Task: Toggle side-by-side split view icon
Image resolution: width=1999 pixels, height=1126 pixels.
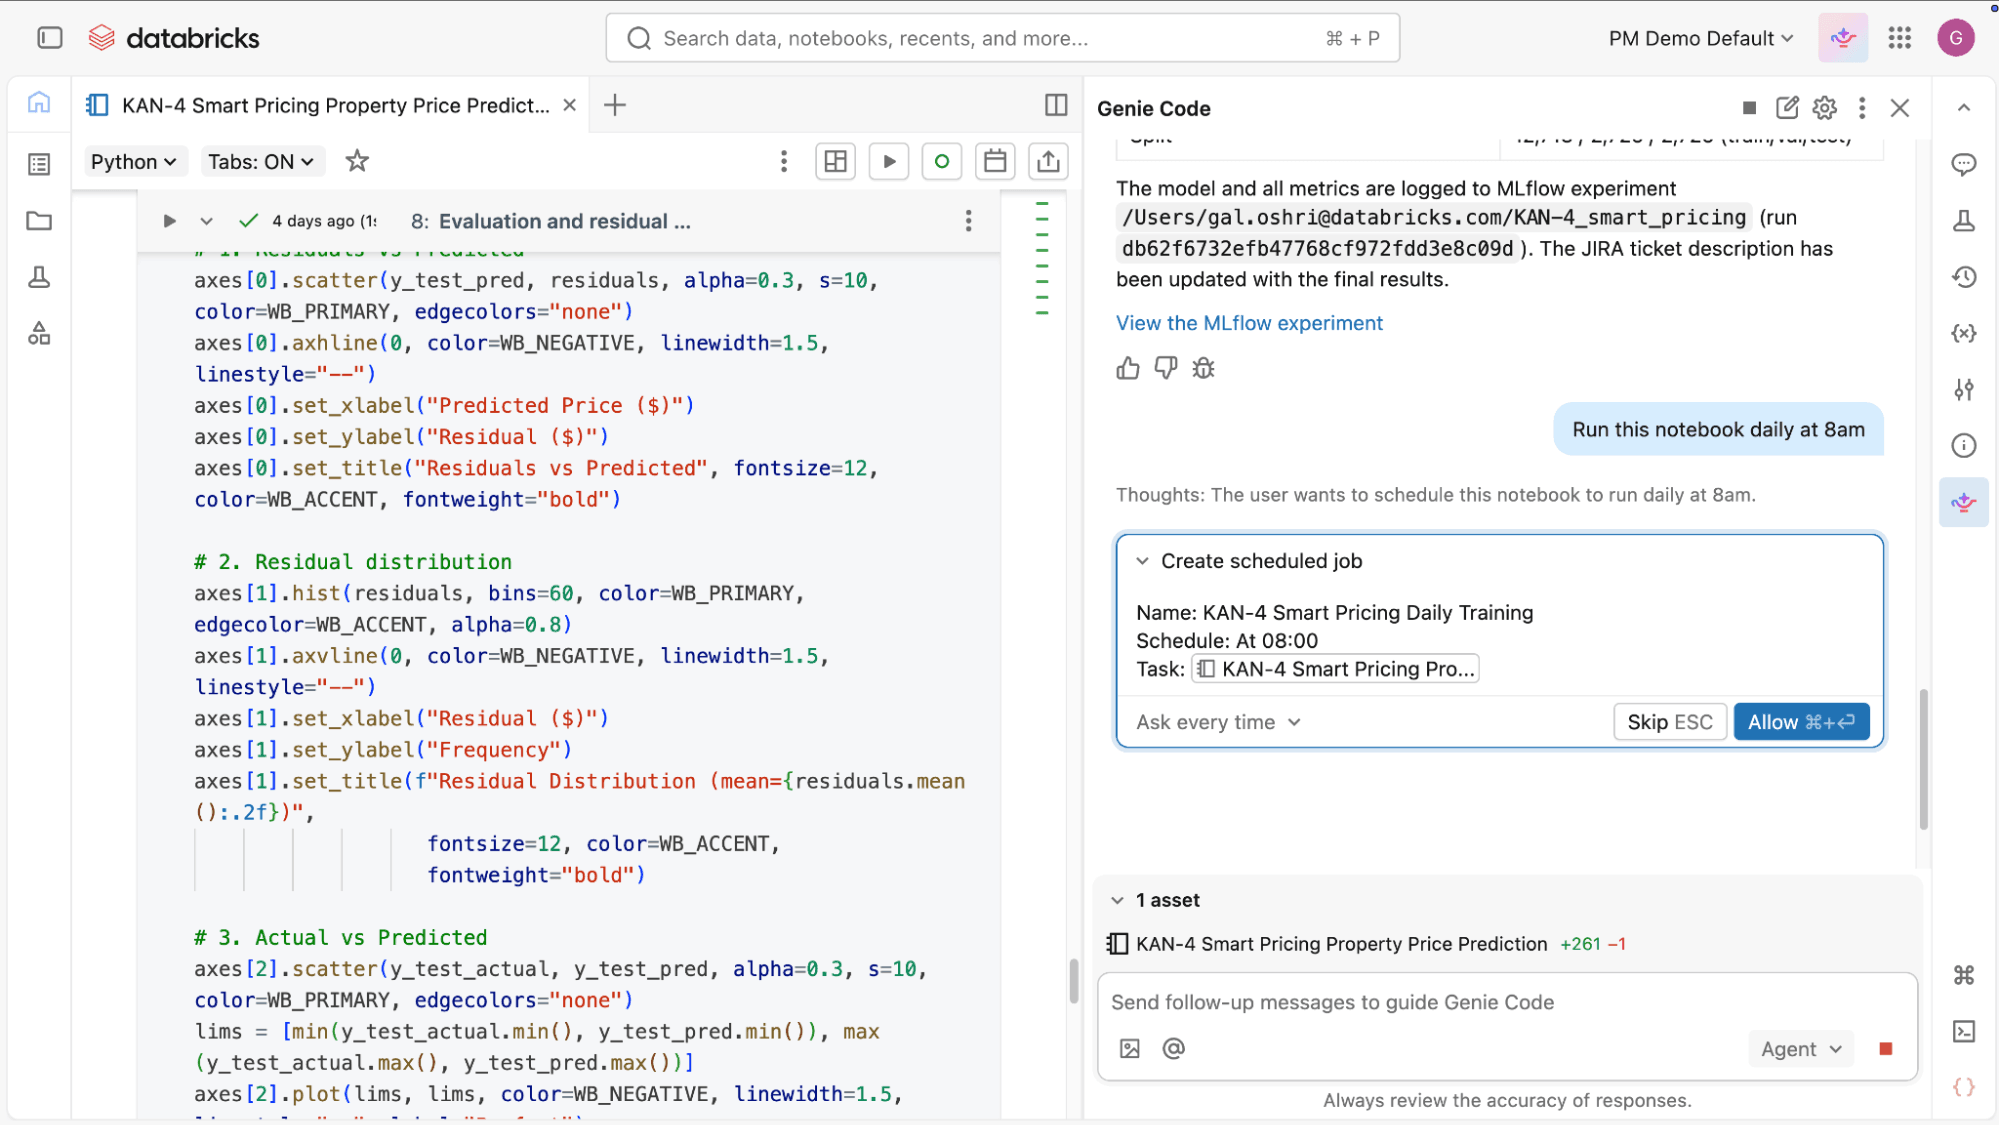Action: pyautogui.click(x=1056, y=105)
